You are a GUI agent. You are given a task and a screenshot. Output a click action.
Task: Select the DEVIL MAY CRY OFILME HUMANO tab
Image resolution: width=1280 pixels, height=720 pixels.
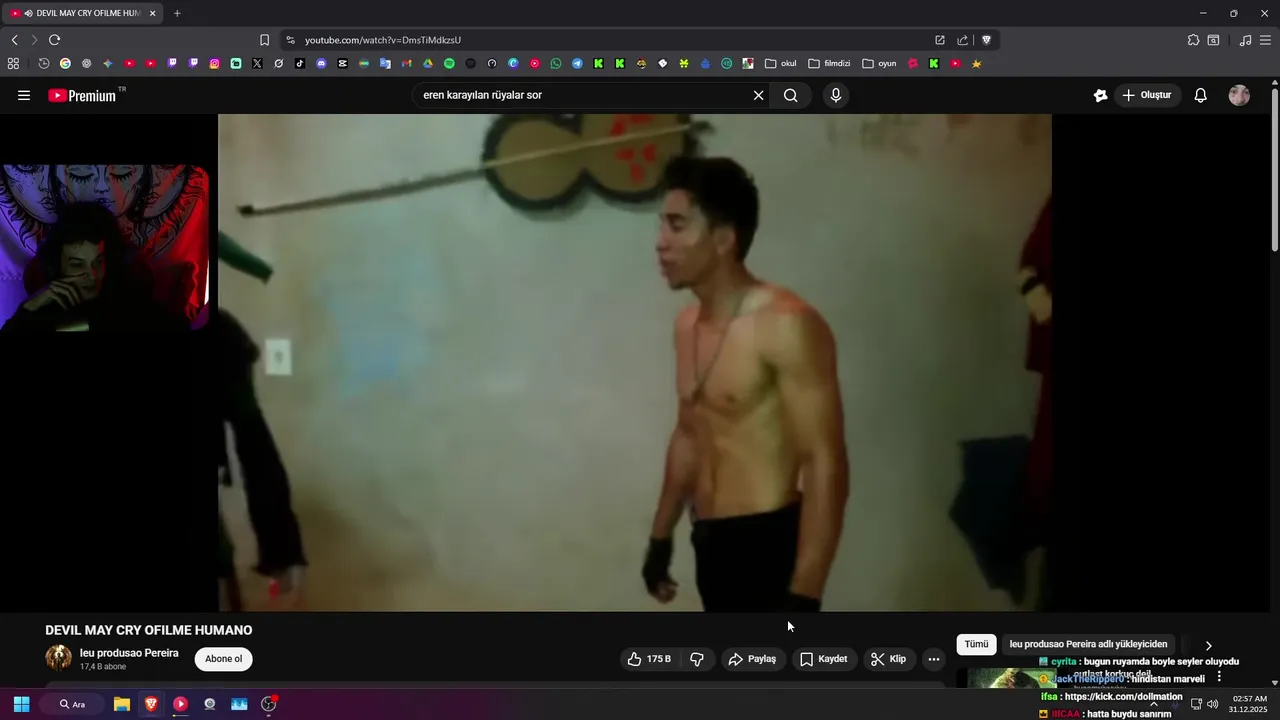coord(82,13)
